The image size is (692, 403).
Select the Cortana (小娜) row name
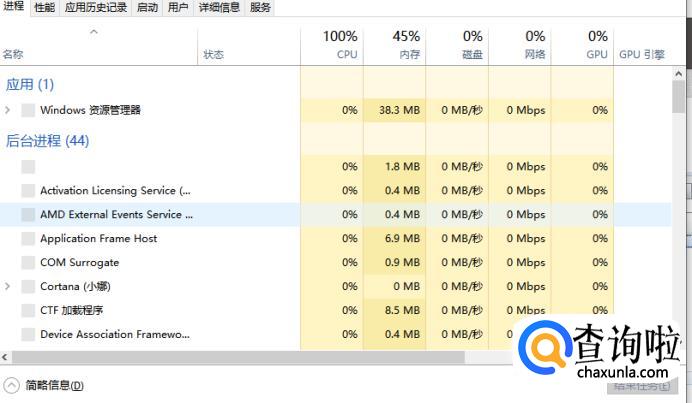[75, 286]
